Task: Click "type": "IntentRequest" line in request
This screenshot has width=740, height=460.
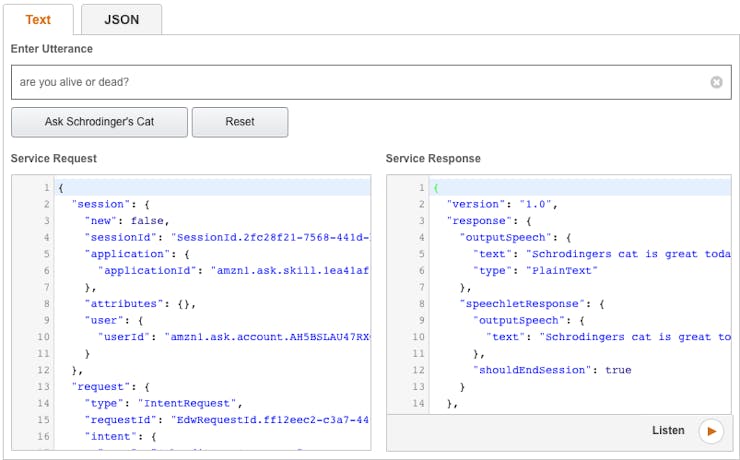Action: click(x=163, y=403)
